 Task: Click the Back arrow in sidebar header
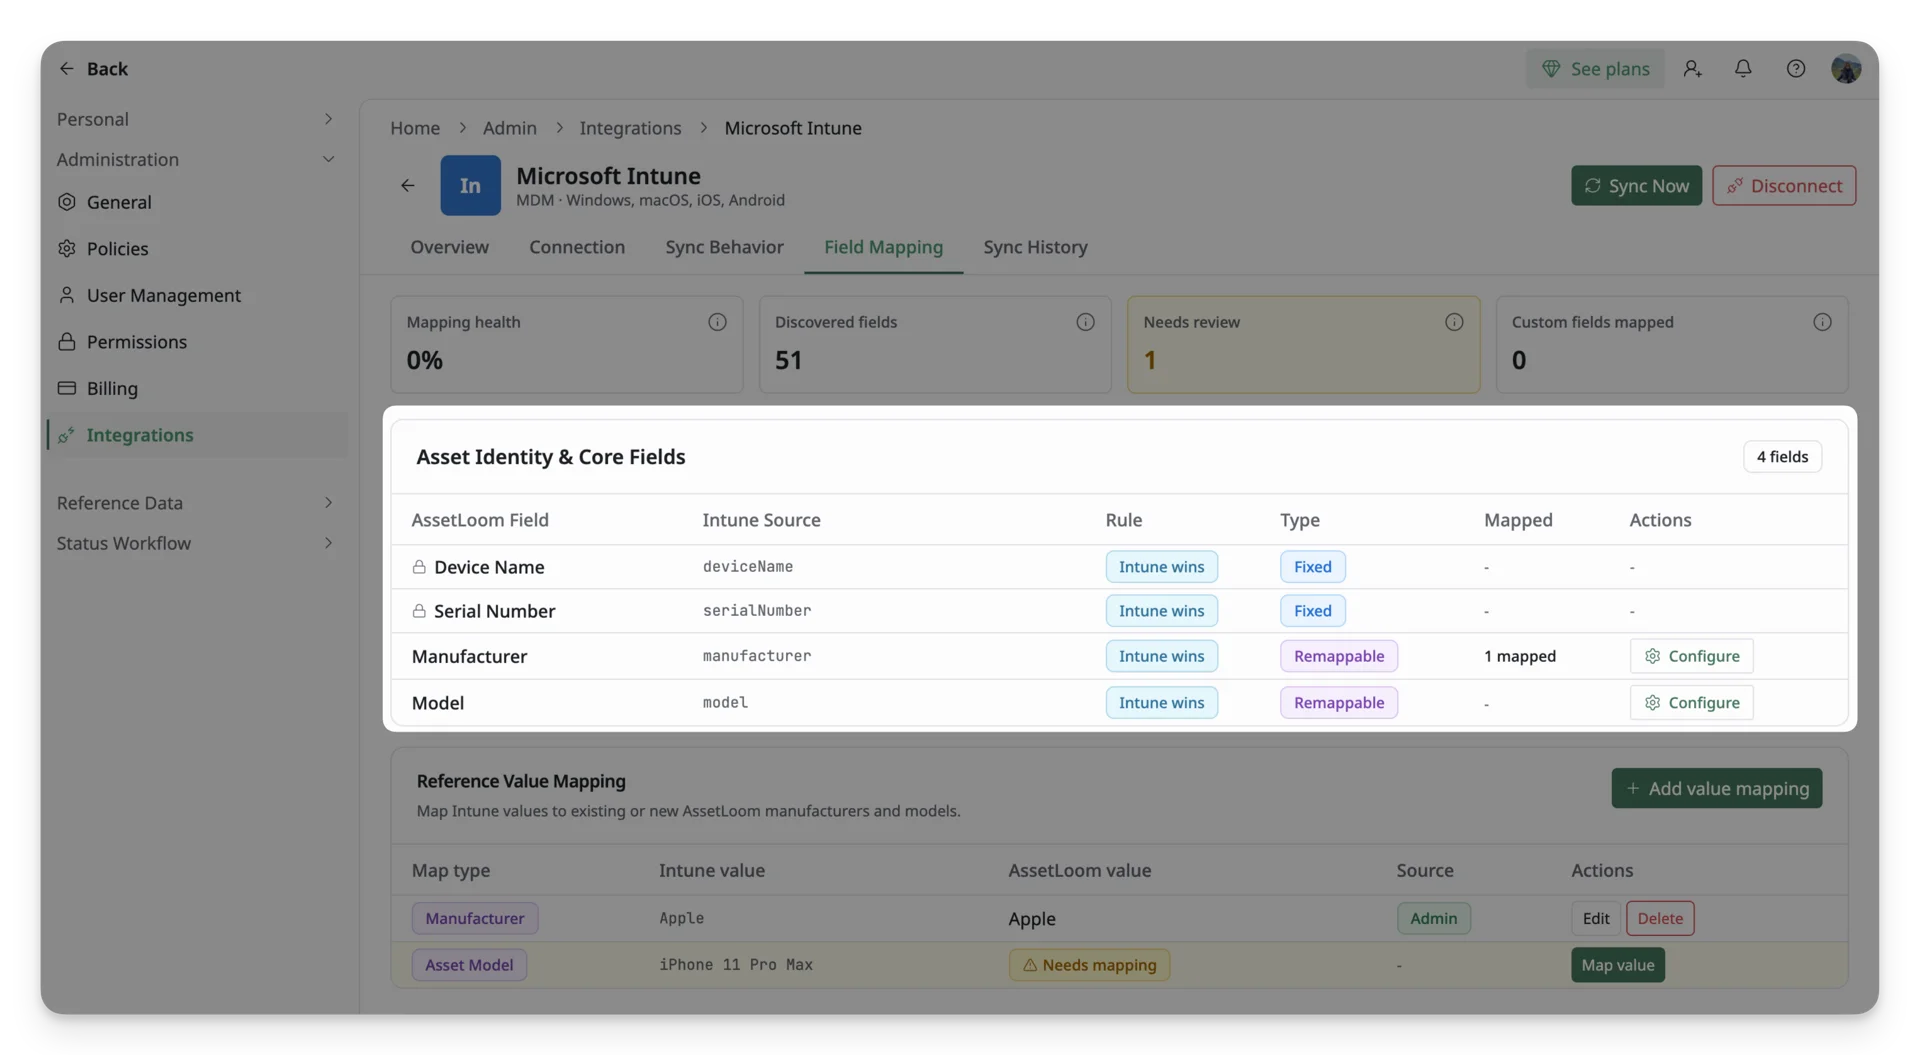[66, 69]
